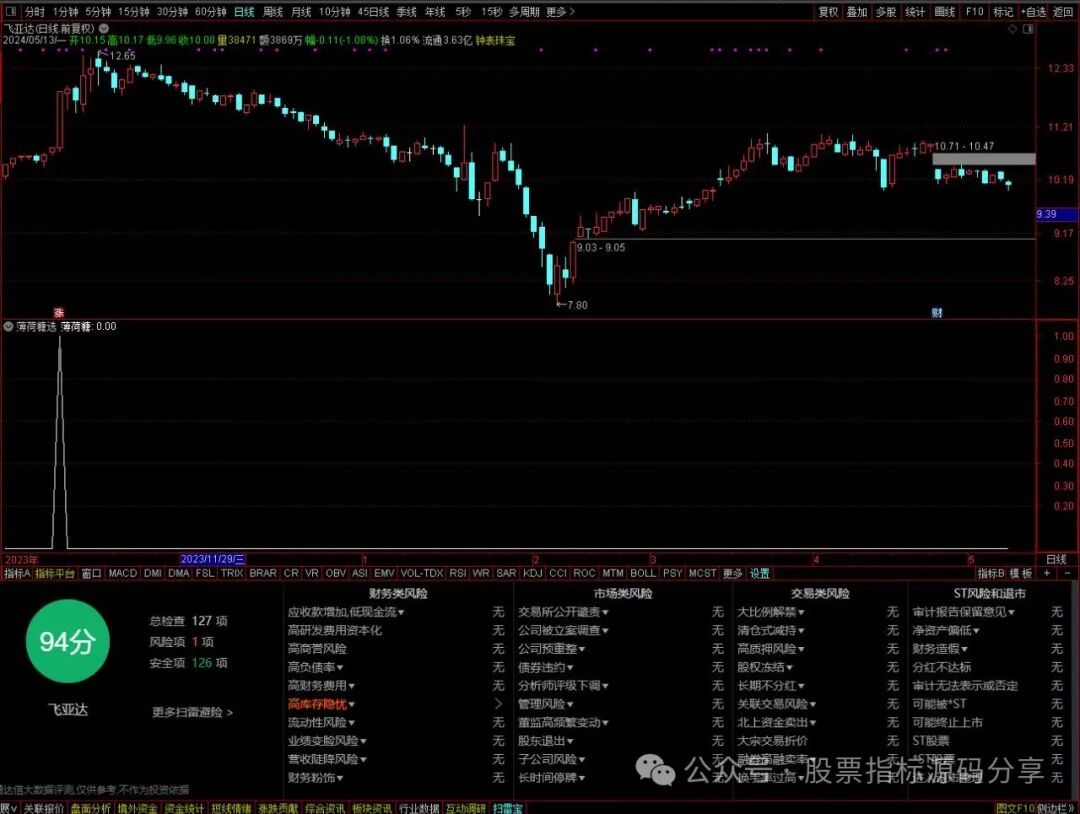The image size is (1080, 814).
Task: Click the 画线 drawing button
Action: [x=944, y=12]
